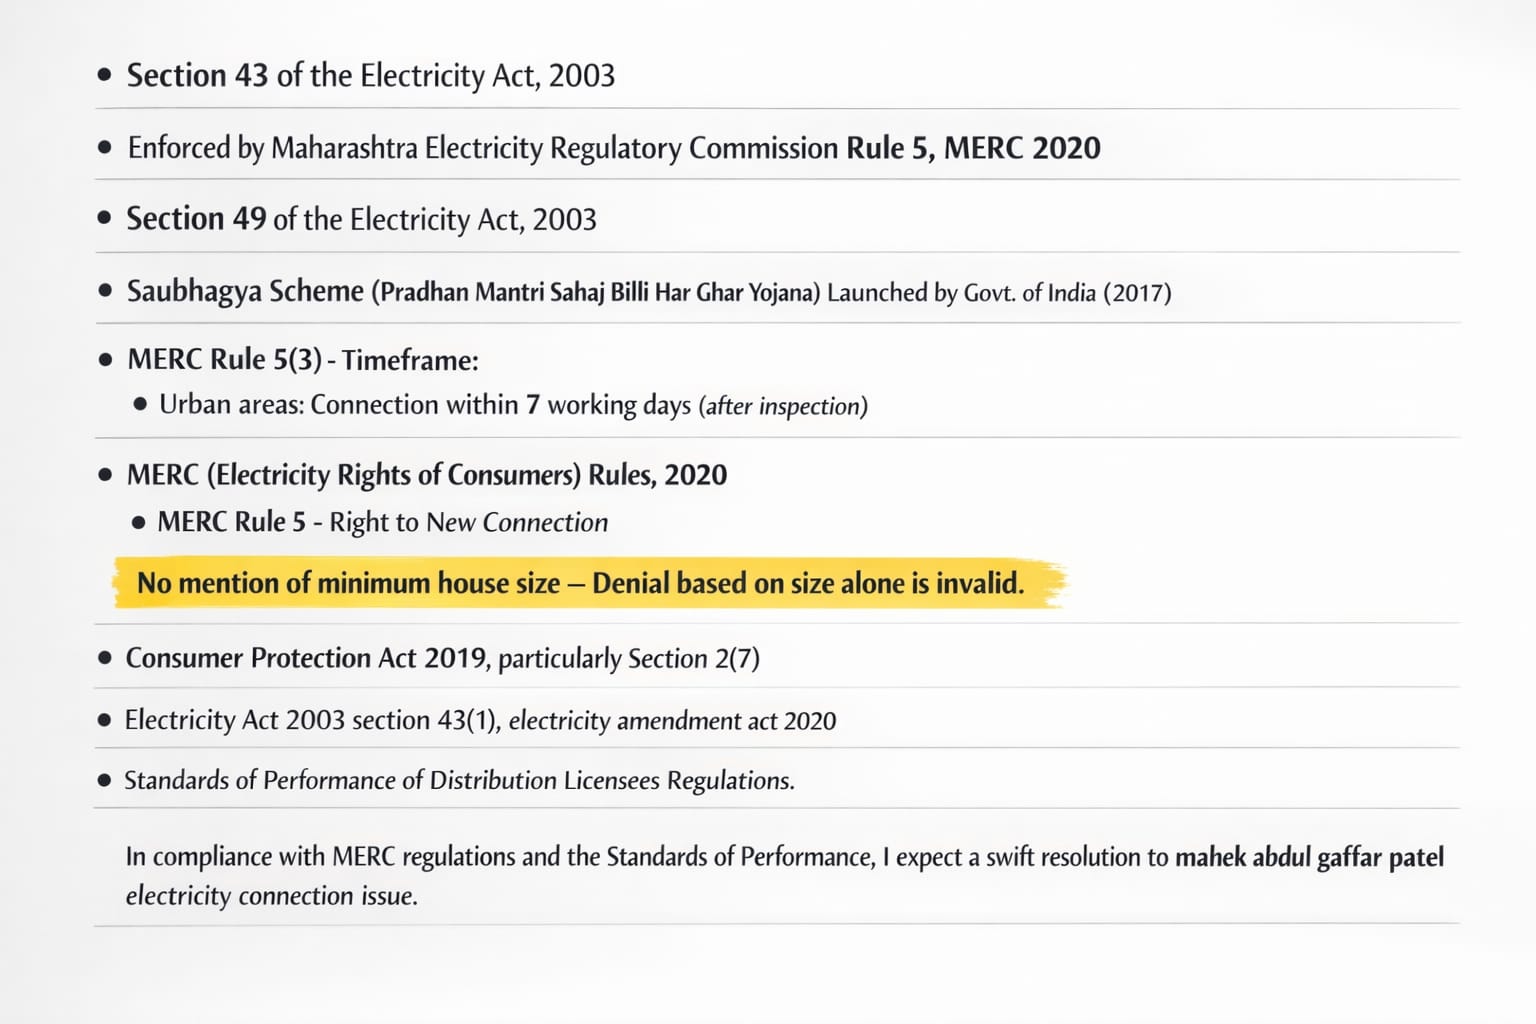Click the 'Urban areas: Connection within 7 working days' sub-bullet

(425, 405)
